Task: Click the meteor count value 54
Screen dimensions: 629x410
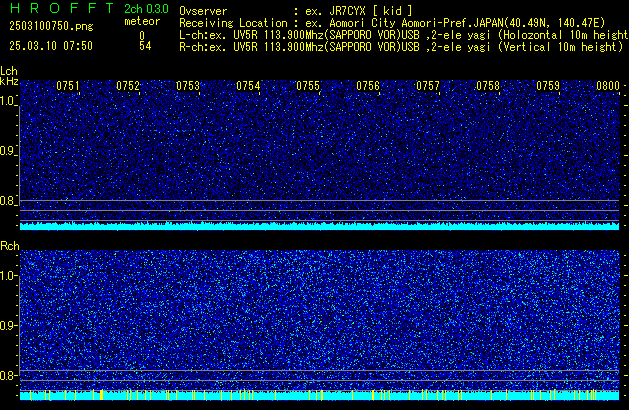Action: pyautogui.click(x=145, y=46)
